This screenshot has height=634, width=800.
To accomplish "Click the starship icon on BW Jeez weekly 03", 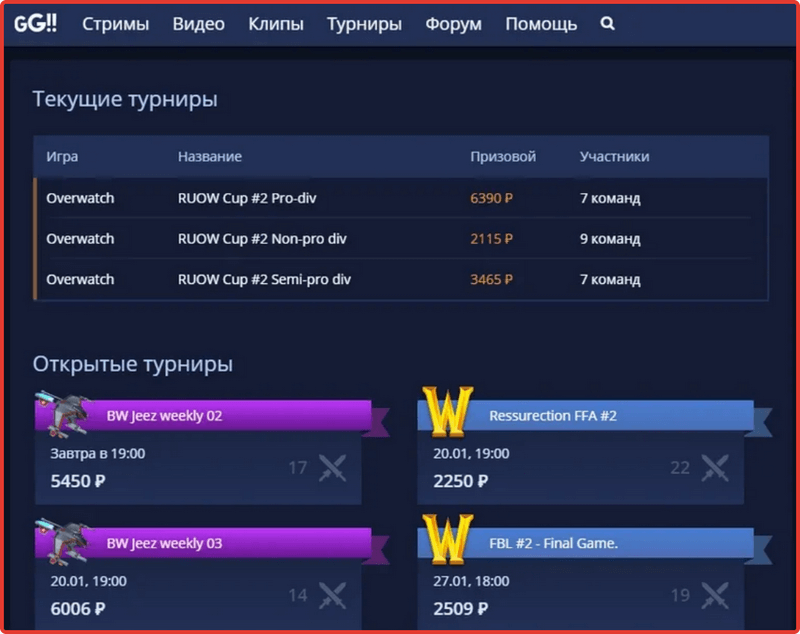I will tap(64, 542).
